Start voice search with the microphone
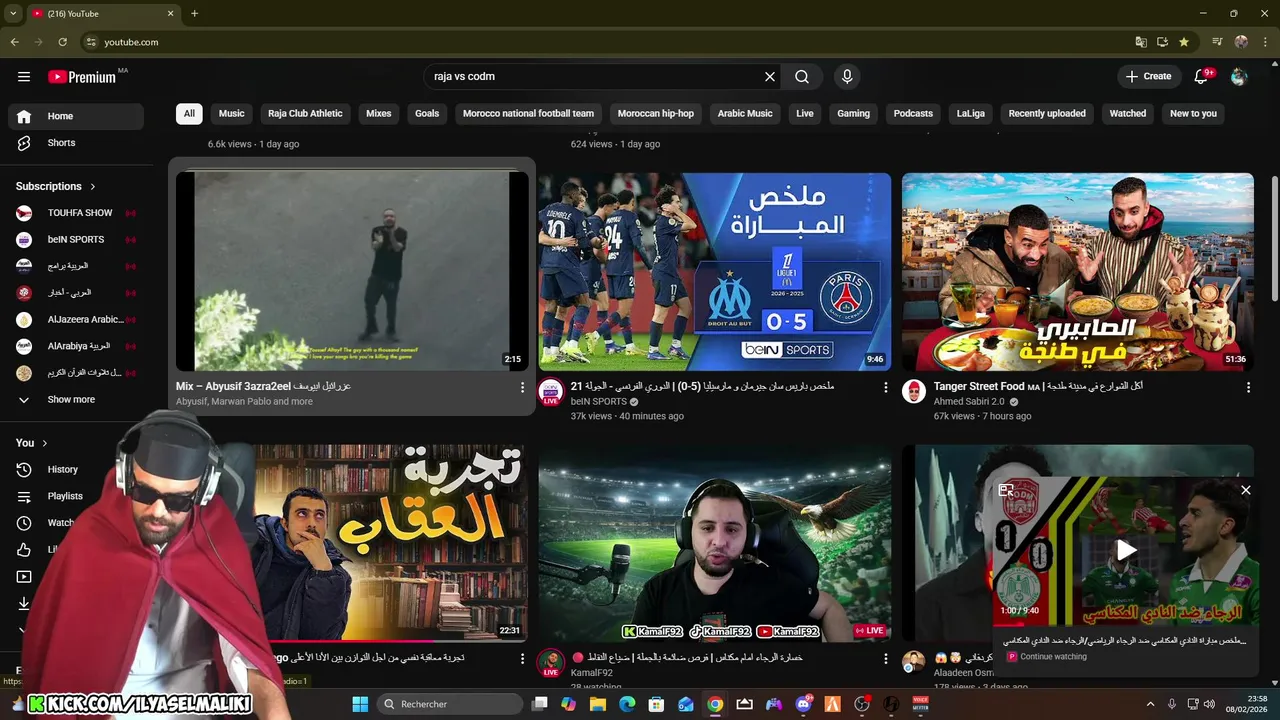Image resolution: width=1280 pixels, height=720 pixels. (x=847, y=76)
